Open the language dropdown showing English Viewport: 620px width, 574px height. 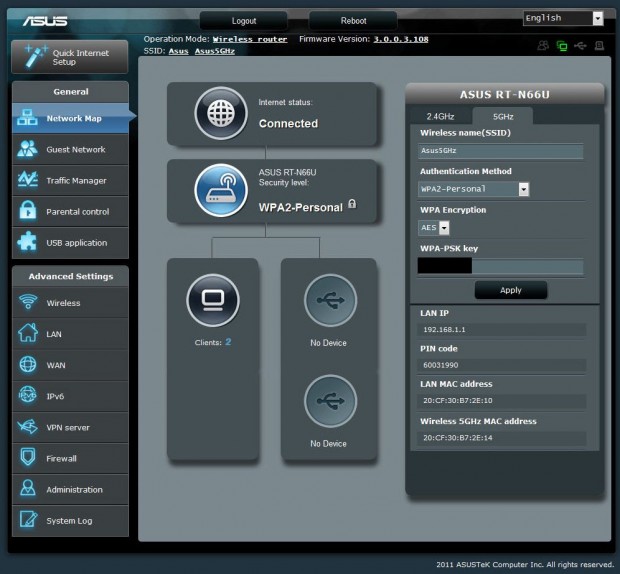[x=563, y=18]
